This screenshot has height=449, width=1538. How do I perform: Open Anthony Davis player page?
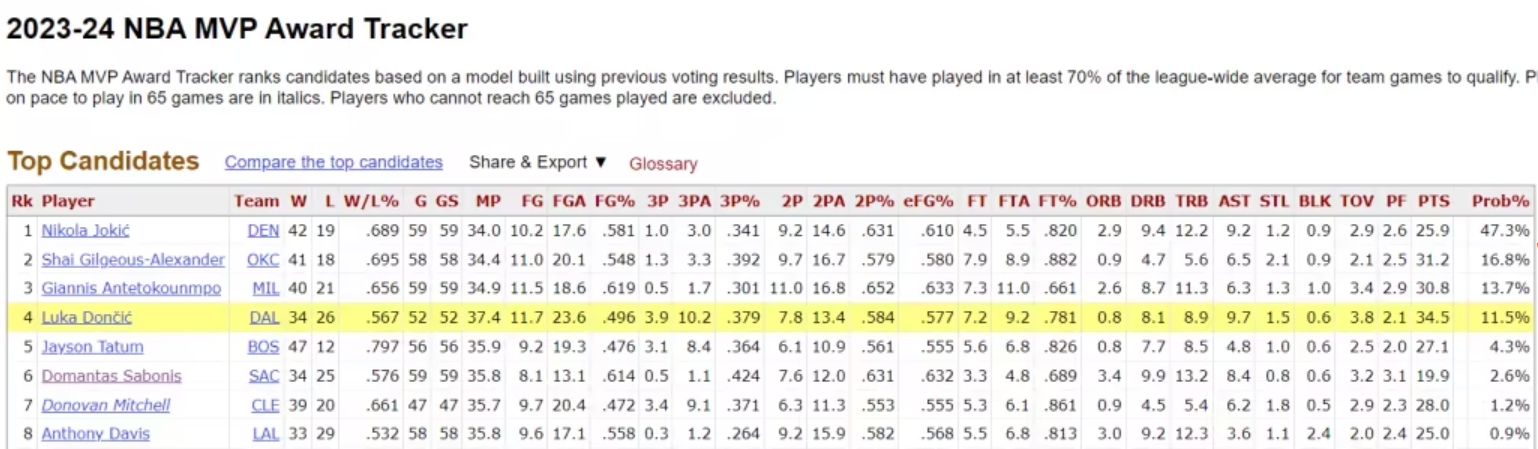pos(95,434)
